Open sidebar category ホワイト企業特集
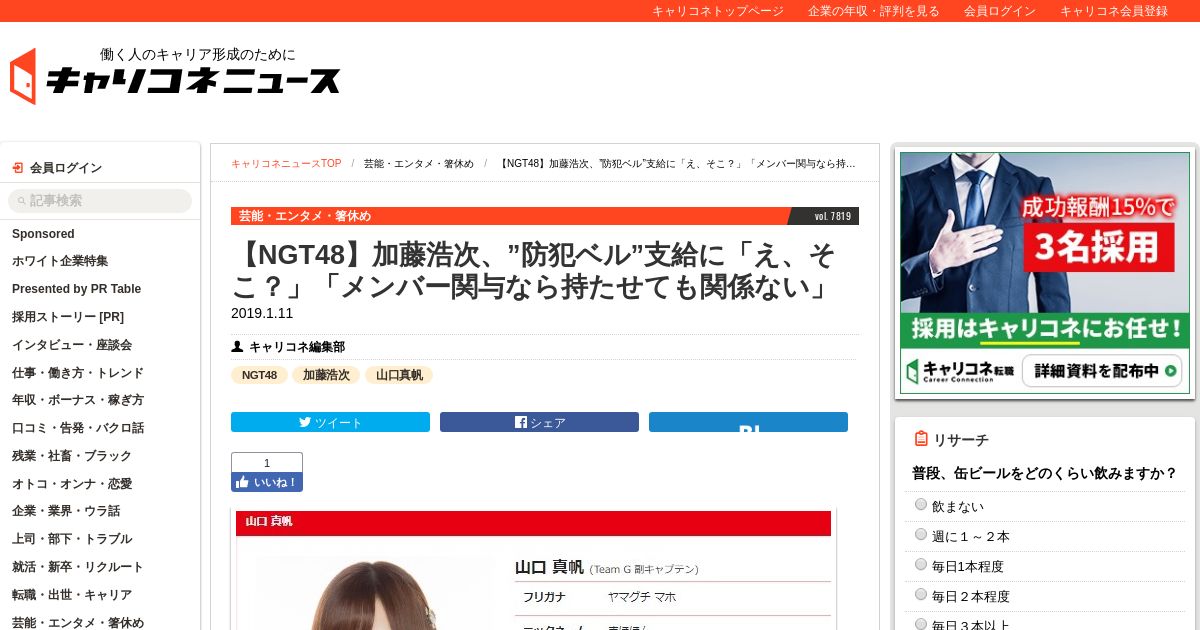1200x630 pixels. (60, 261)
